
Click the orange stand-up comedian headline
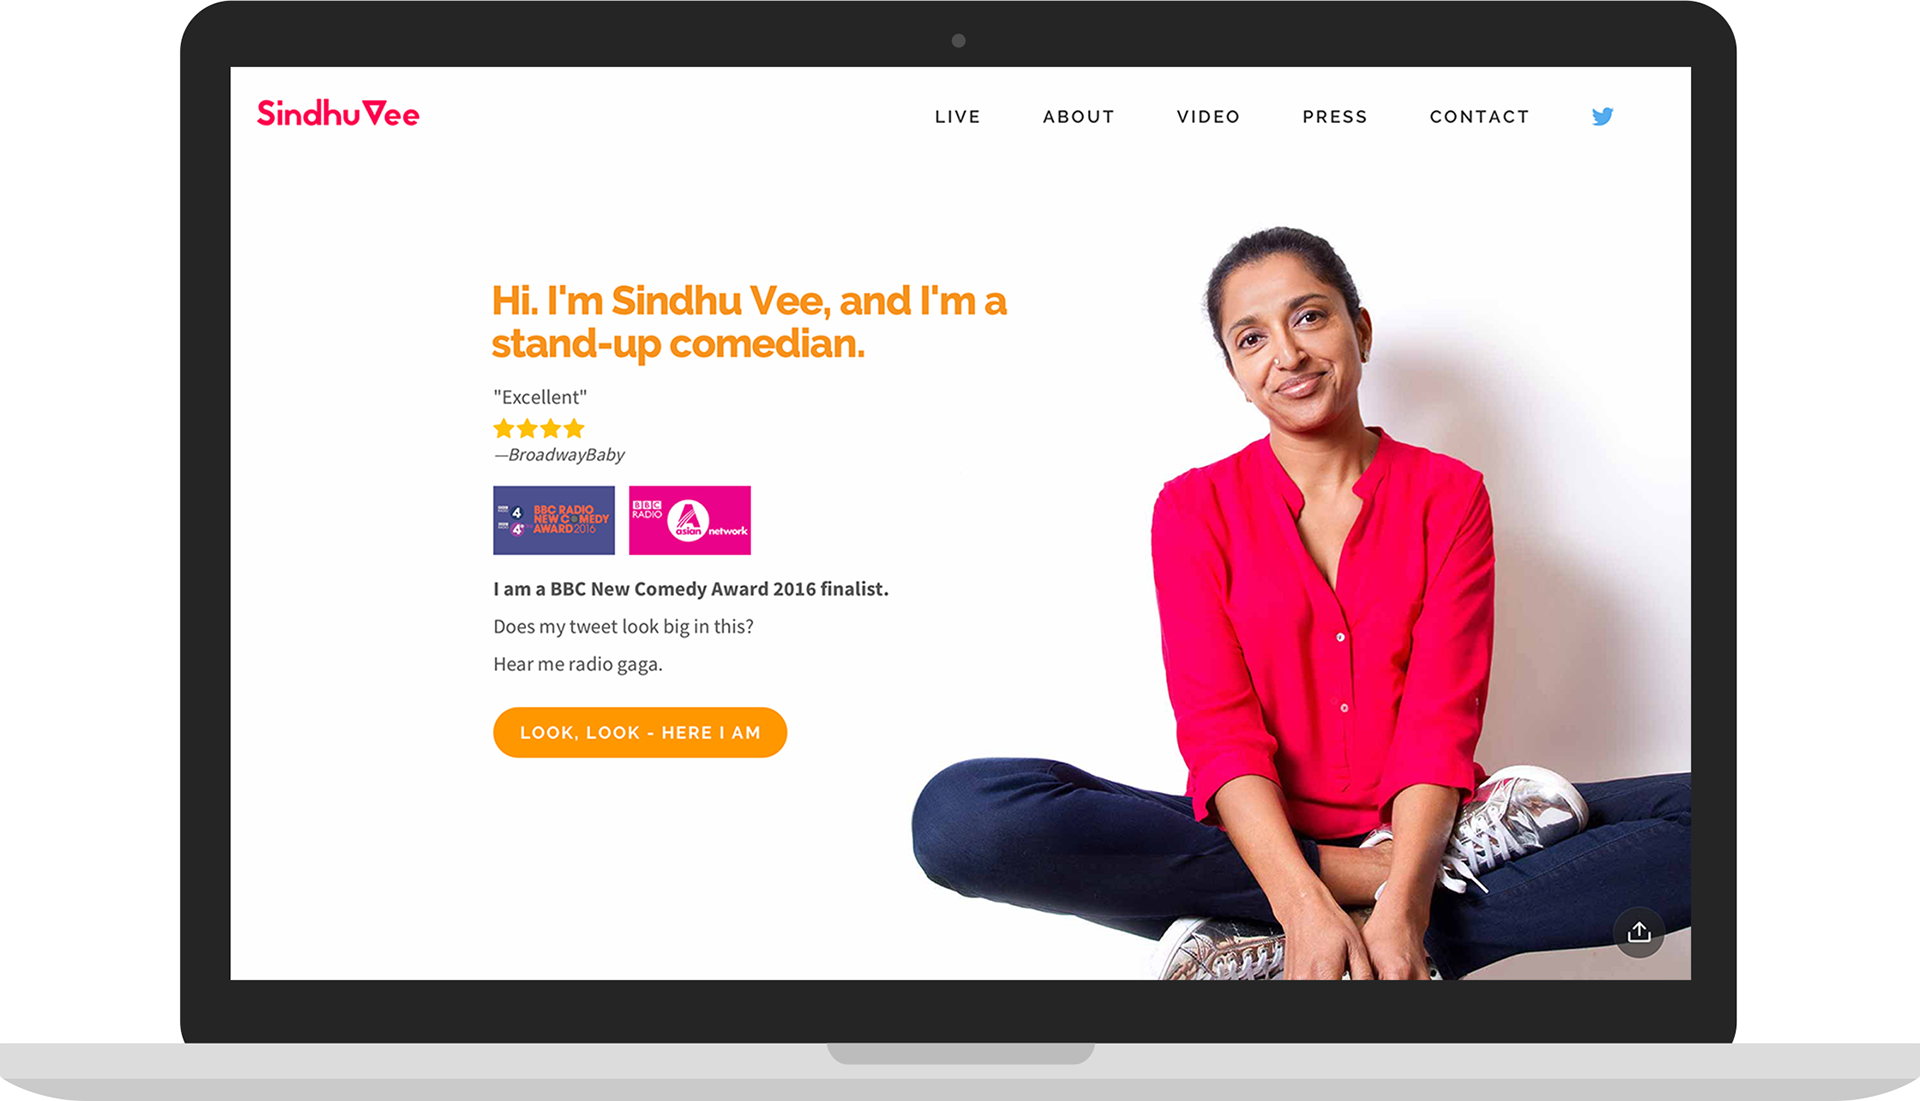point(749,322)
